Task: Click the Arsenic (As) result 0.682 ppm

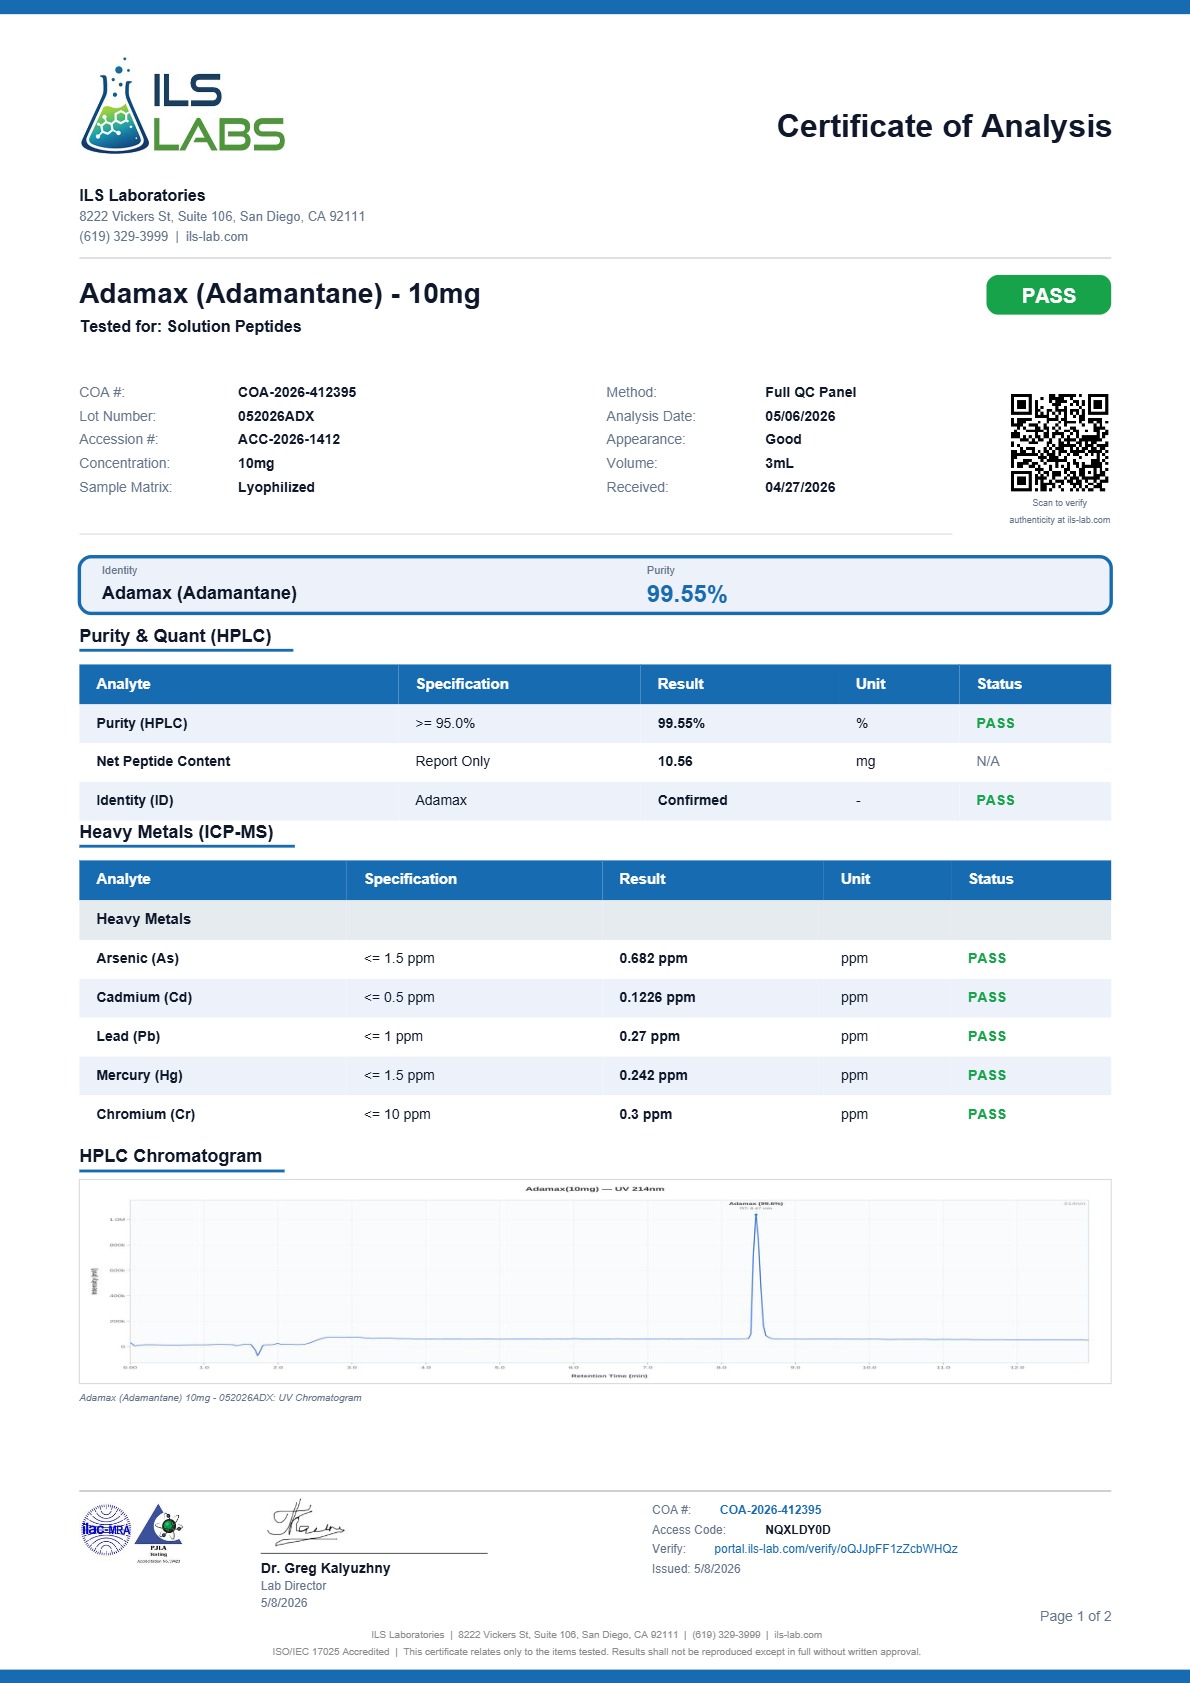Action: point(653,958)
